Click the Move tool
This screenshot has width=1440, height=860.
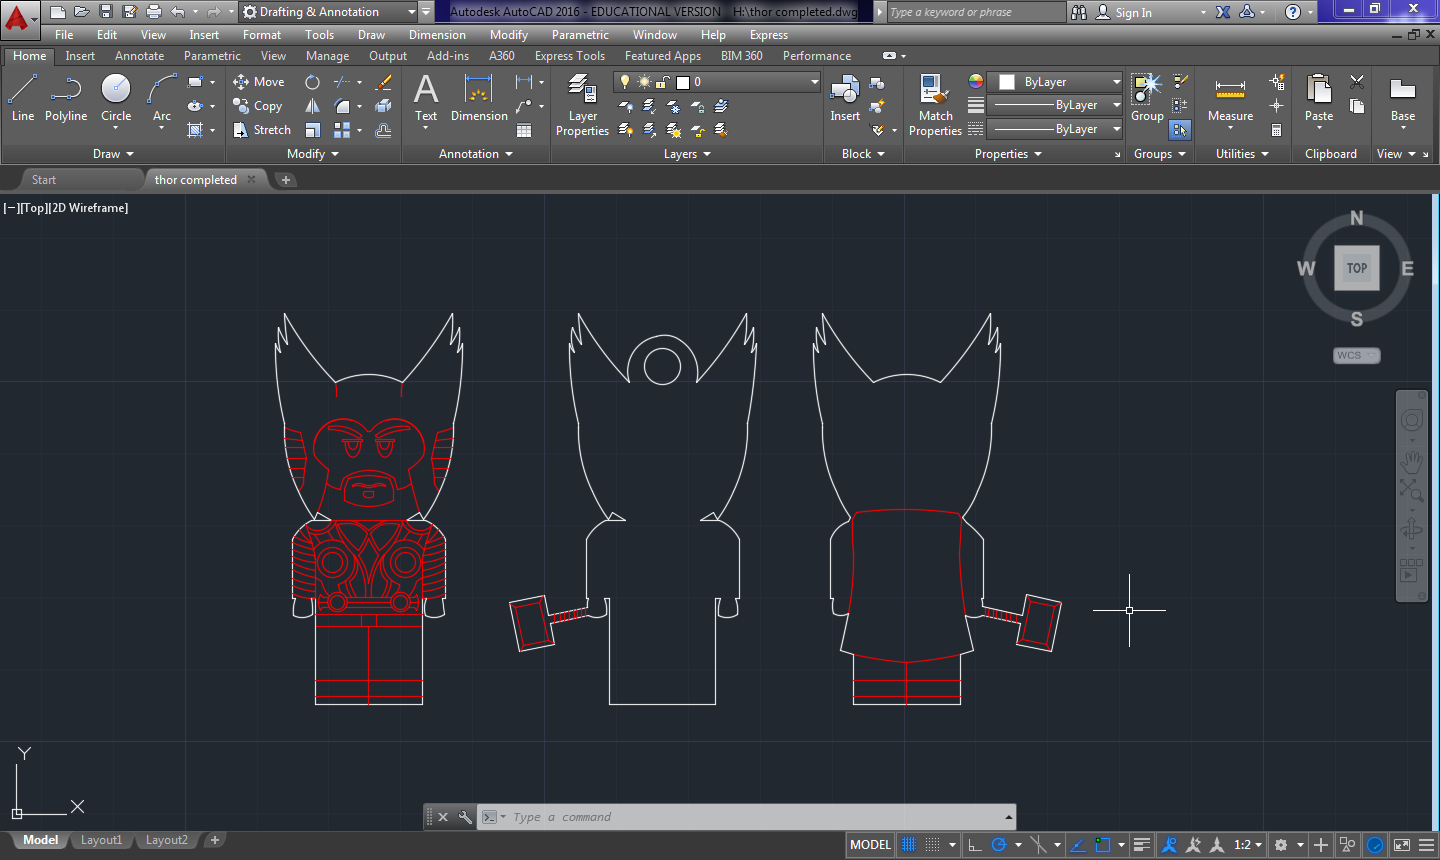(x=259, y=82)
